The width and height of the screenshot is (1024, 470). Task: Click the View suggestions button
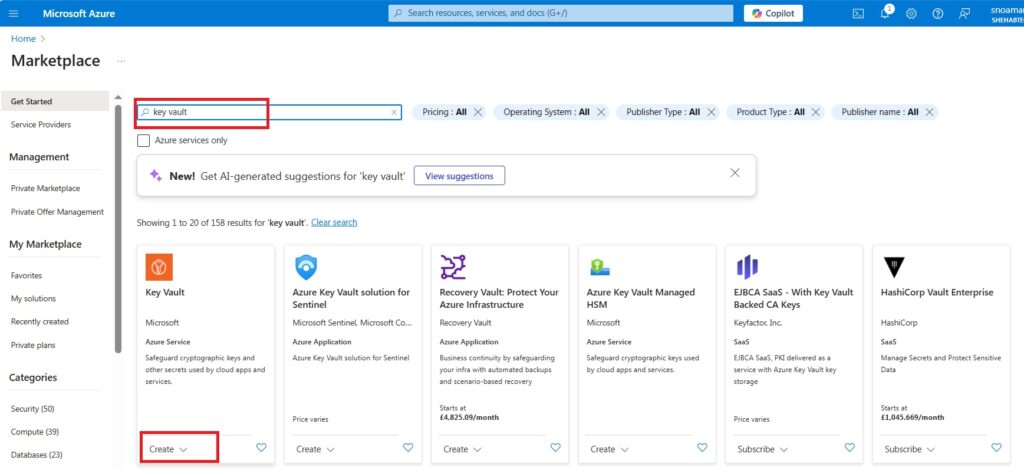459,176
